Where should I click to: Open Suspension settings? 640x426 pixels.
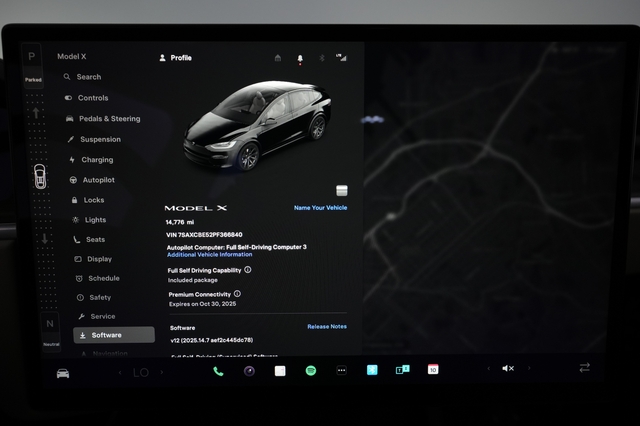(94, 139)
